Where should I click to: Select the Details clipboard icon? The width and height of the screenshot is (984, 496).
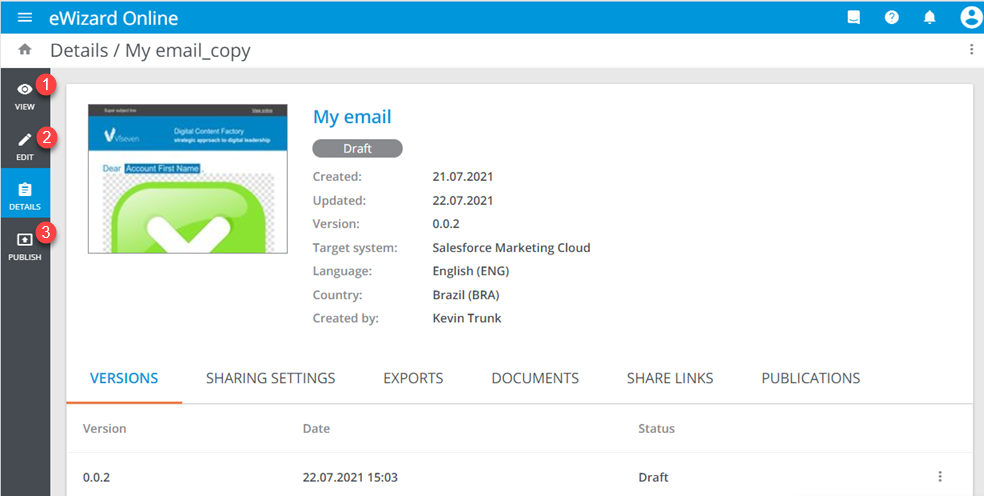25,194
